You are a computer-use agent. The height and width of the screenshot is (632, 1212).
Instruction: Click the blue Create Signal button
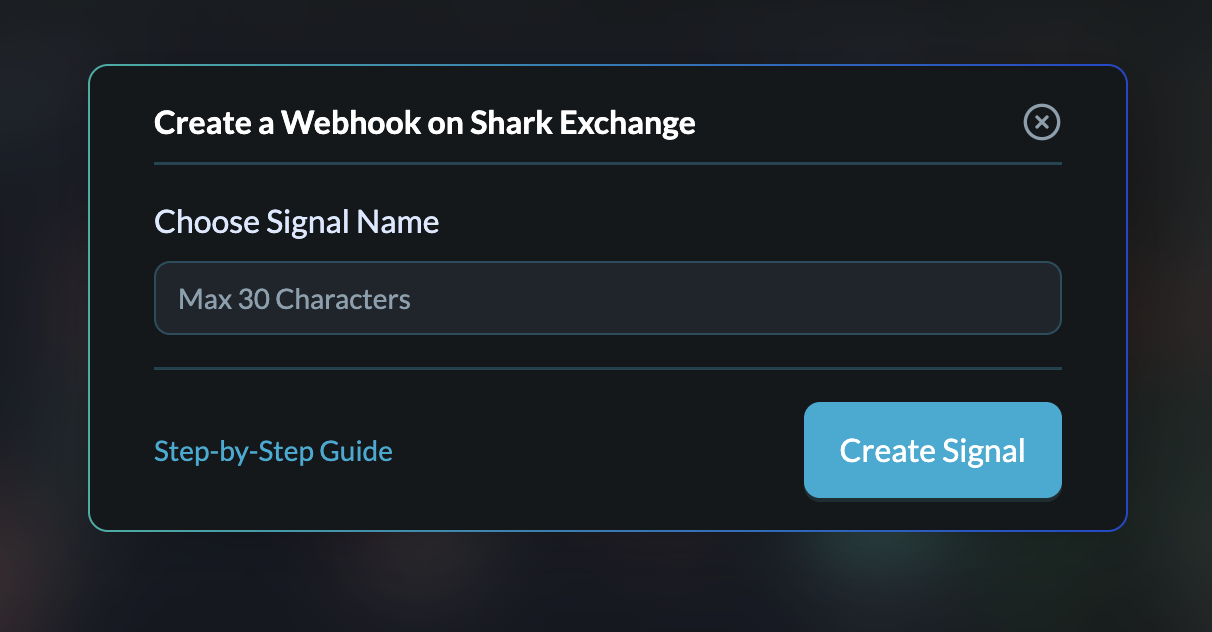pyautogui.click(x=932, y=450)
